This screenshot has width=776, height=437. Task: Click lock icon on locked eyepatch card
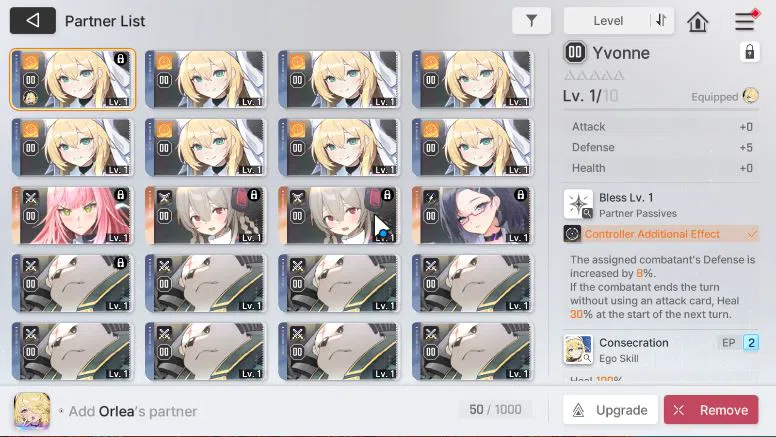(120, 263)
